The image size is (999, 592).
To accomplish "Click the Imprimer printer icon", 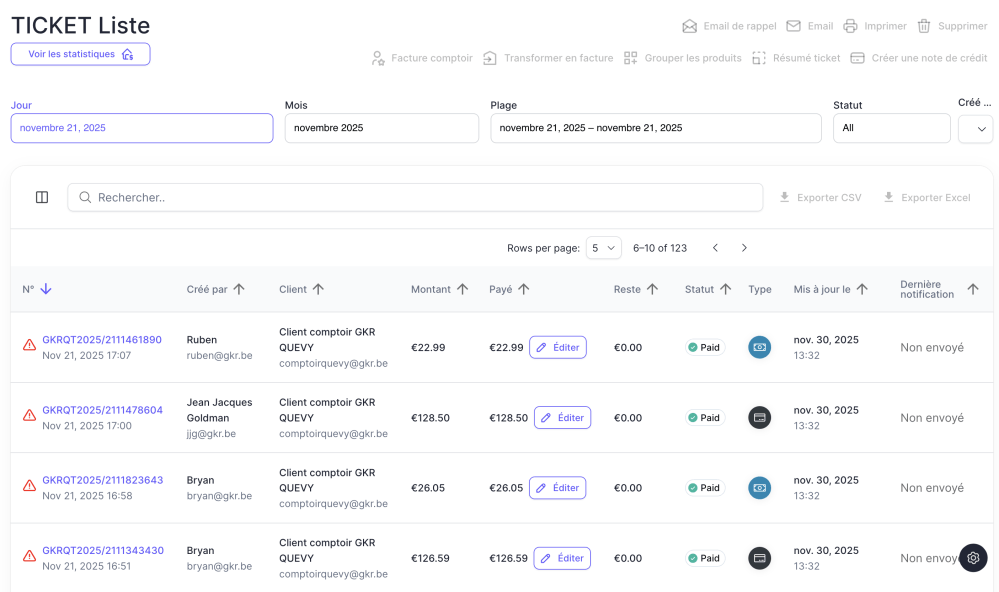I will point(850,26).
